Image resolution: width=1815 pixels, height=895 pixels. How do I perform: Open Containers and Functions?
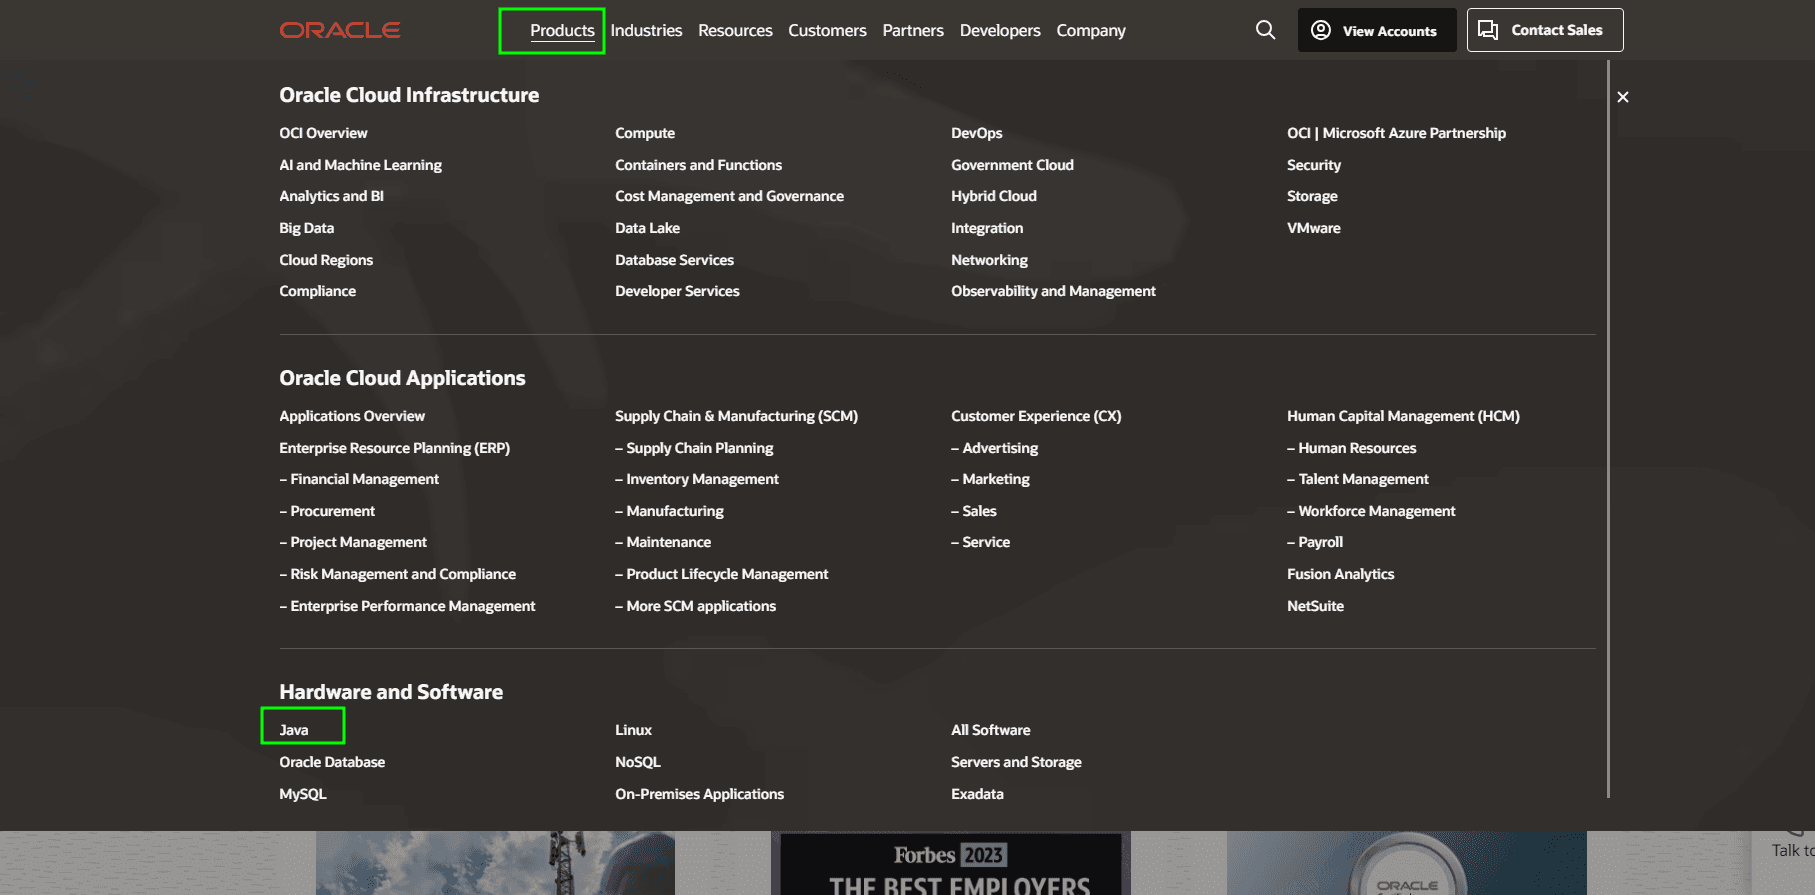[698, 165]
